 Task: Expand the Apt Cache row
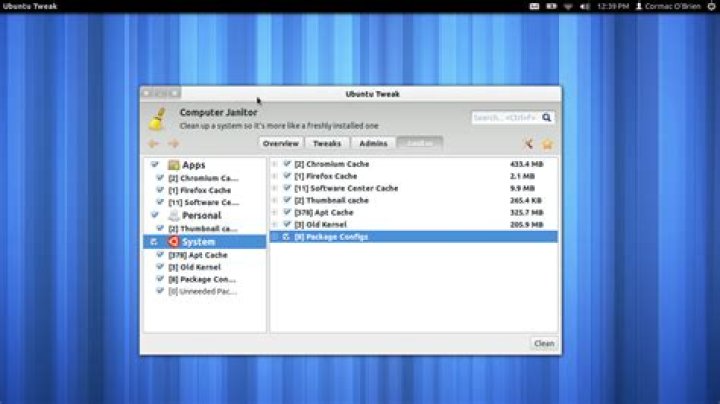coord(275,213)
